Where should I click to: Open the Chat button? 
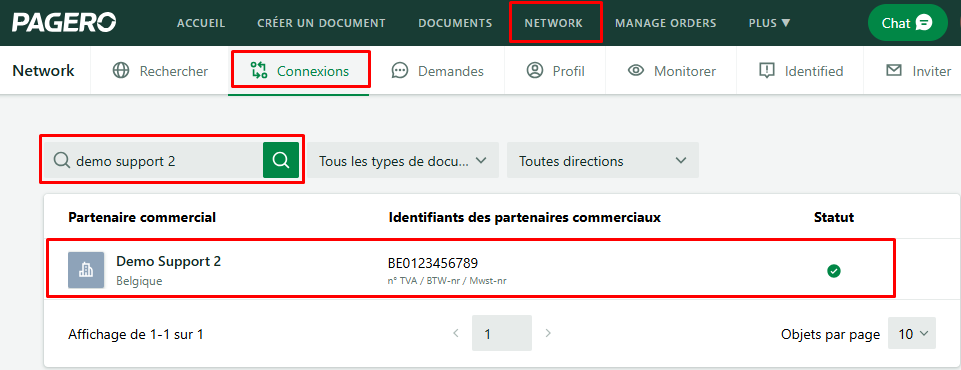908,23
